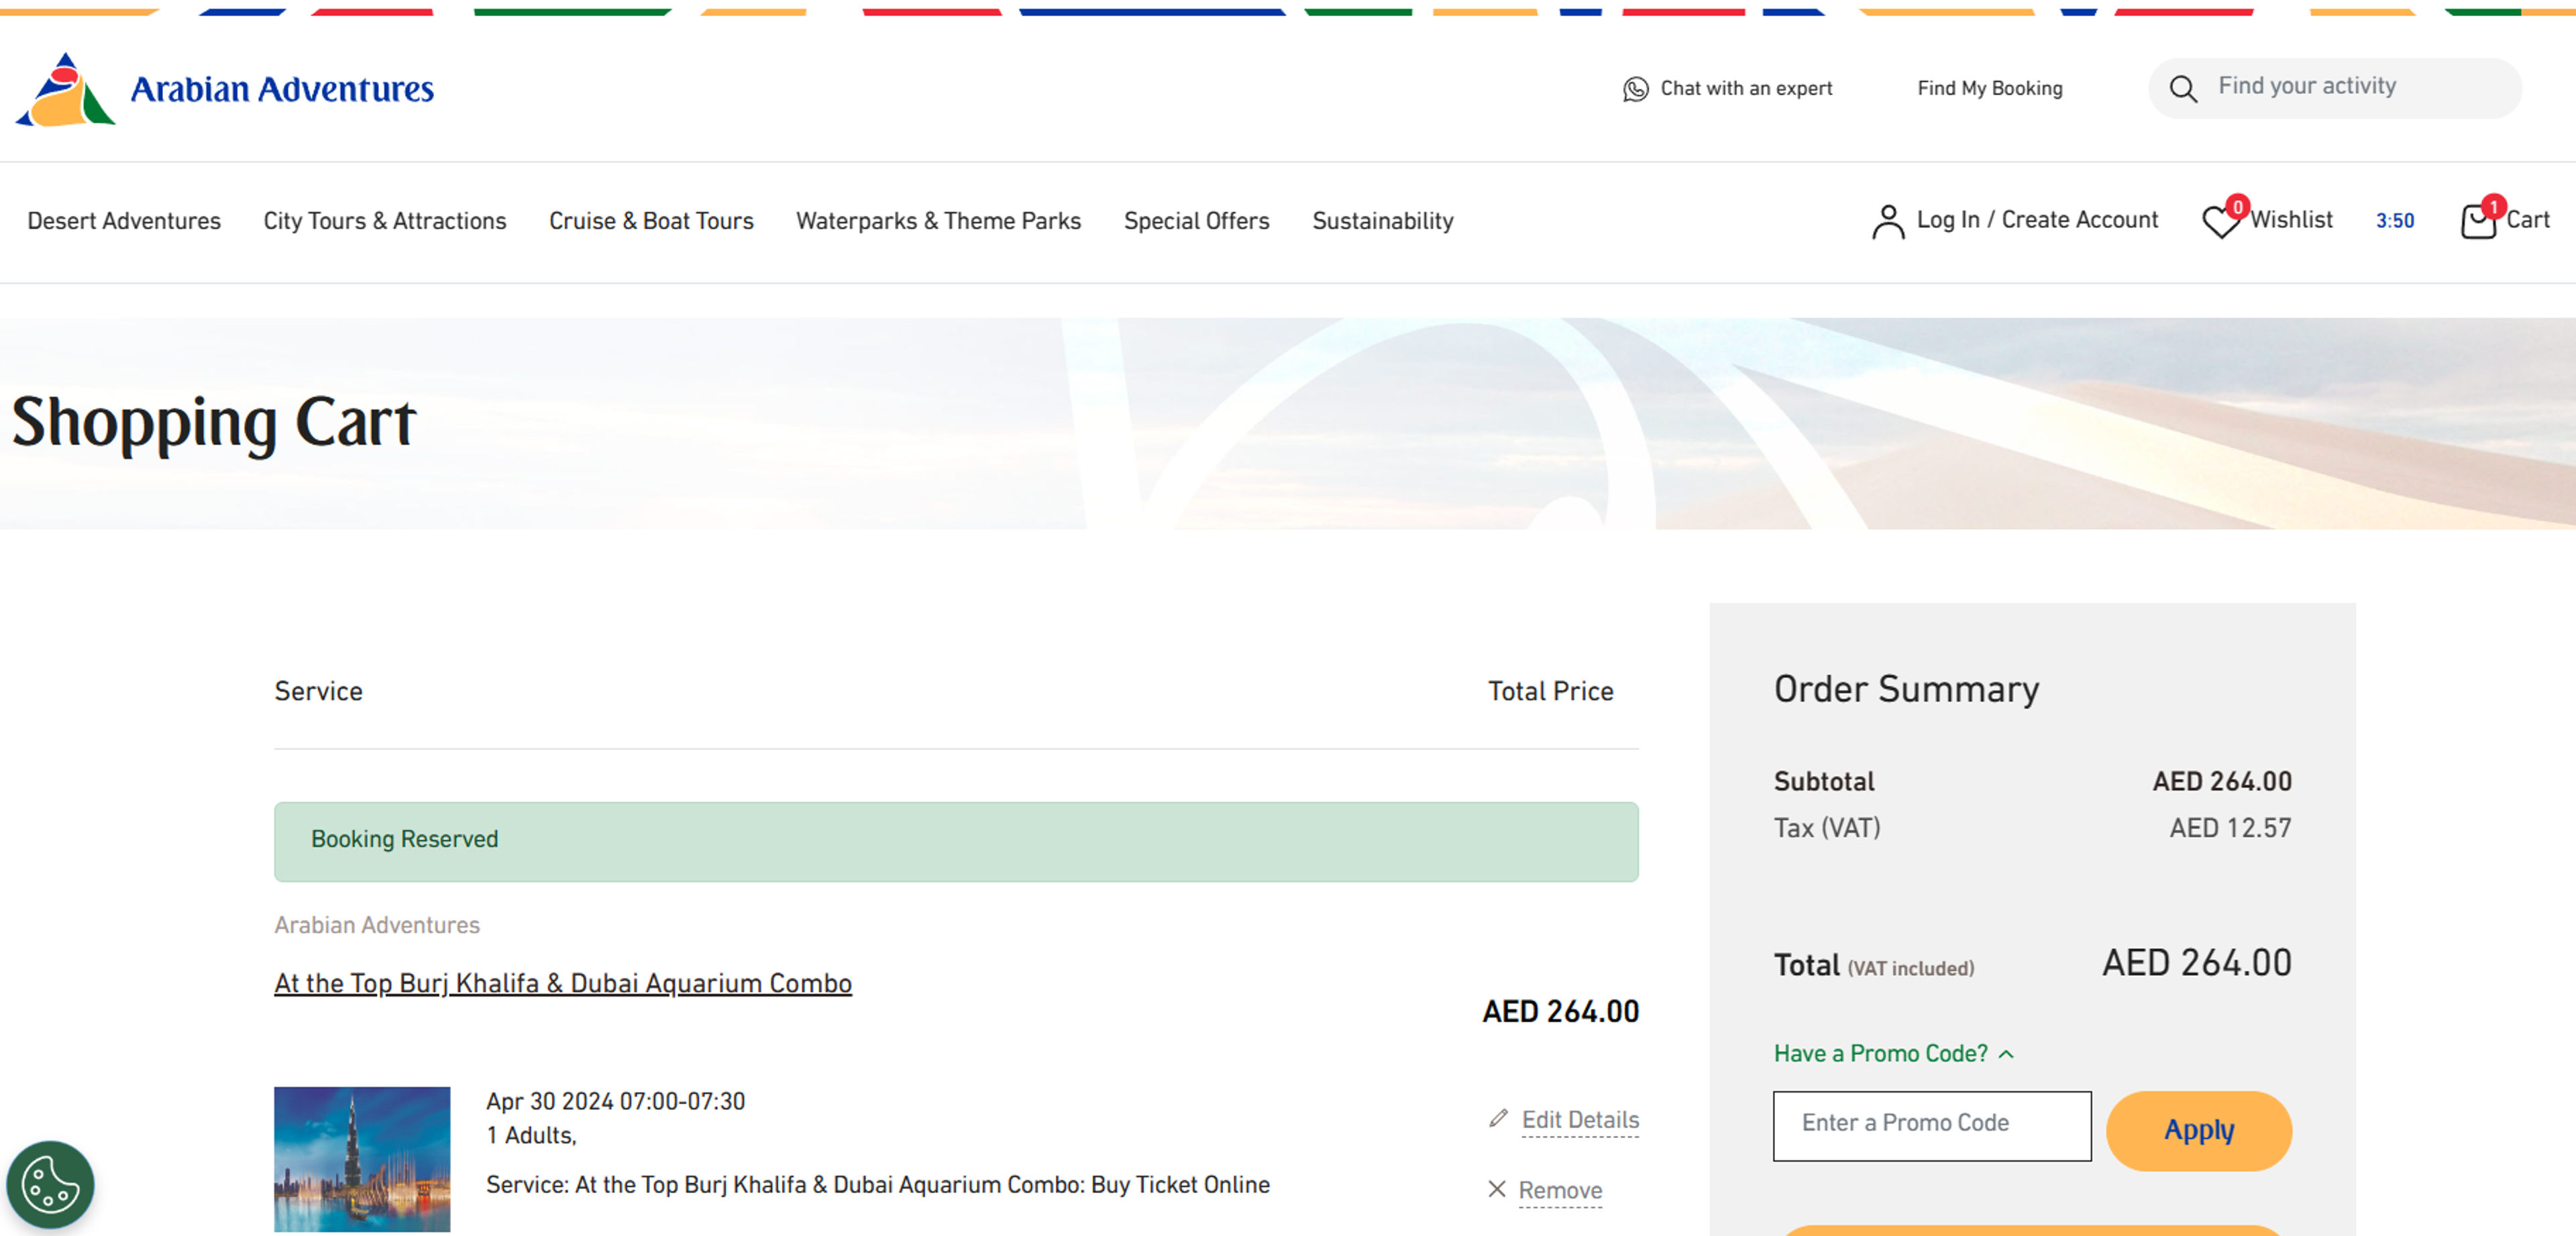Open Sustainability menu

pos(1382,221)
